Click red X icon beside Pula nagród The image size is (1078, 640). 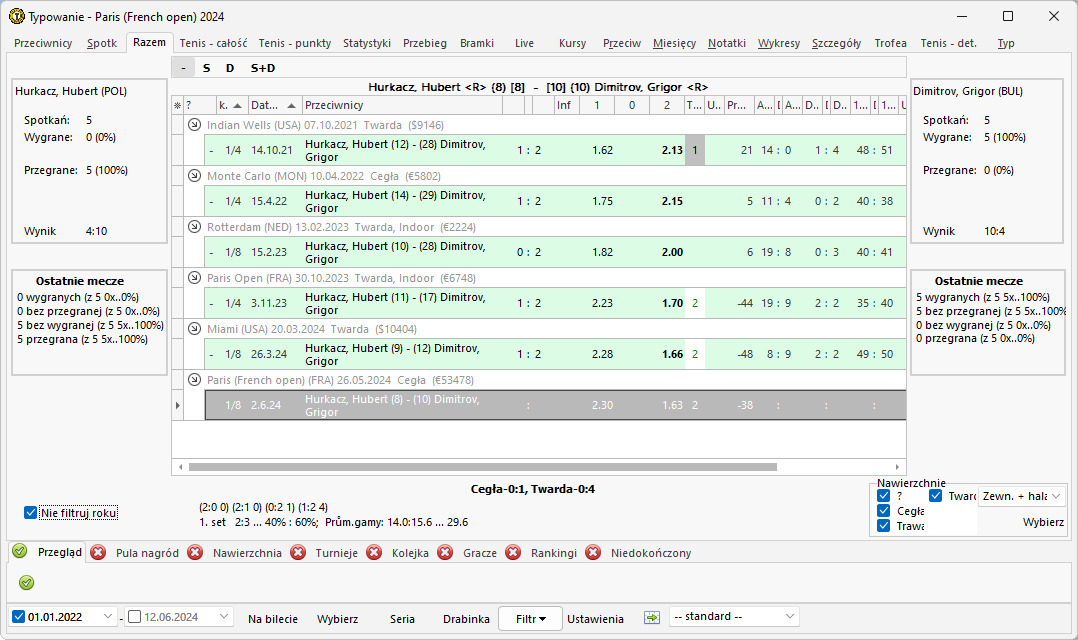(x=99, y=553)
